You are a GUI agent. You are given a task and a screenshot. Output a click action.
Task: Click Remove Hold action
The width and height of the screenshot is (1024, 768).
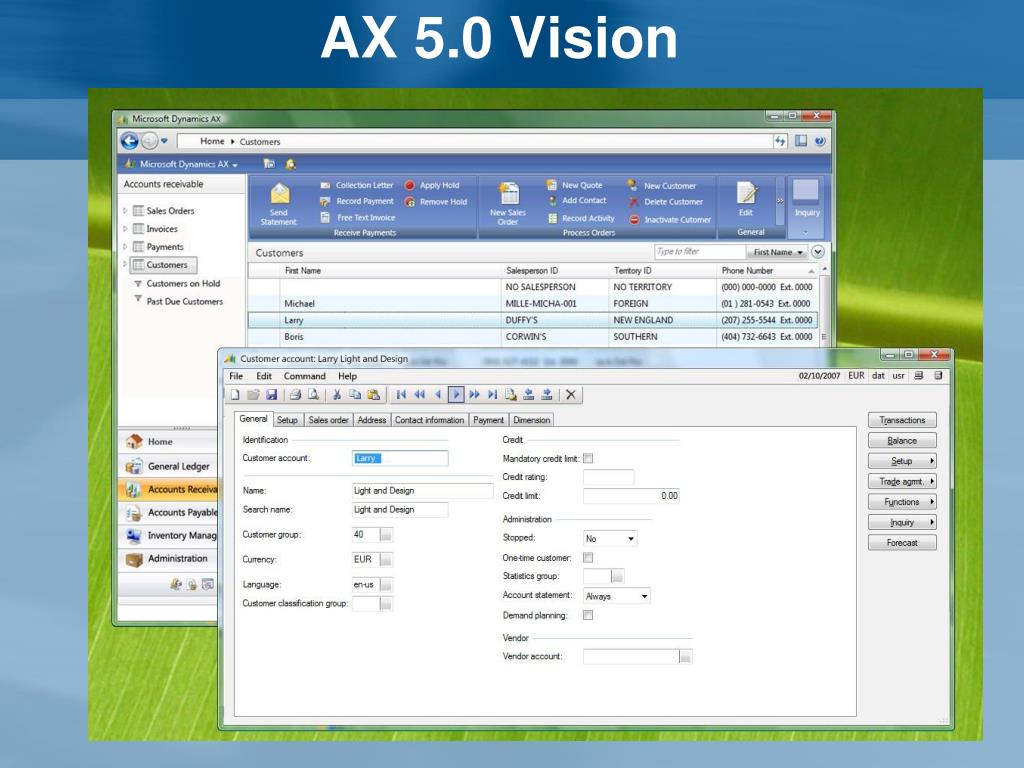click(436, 202)
